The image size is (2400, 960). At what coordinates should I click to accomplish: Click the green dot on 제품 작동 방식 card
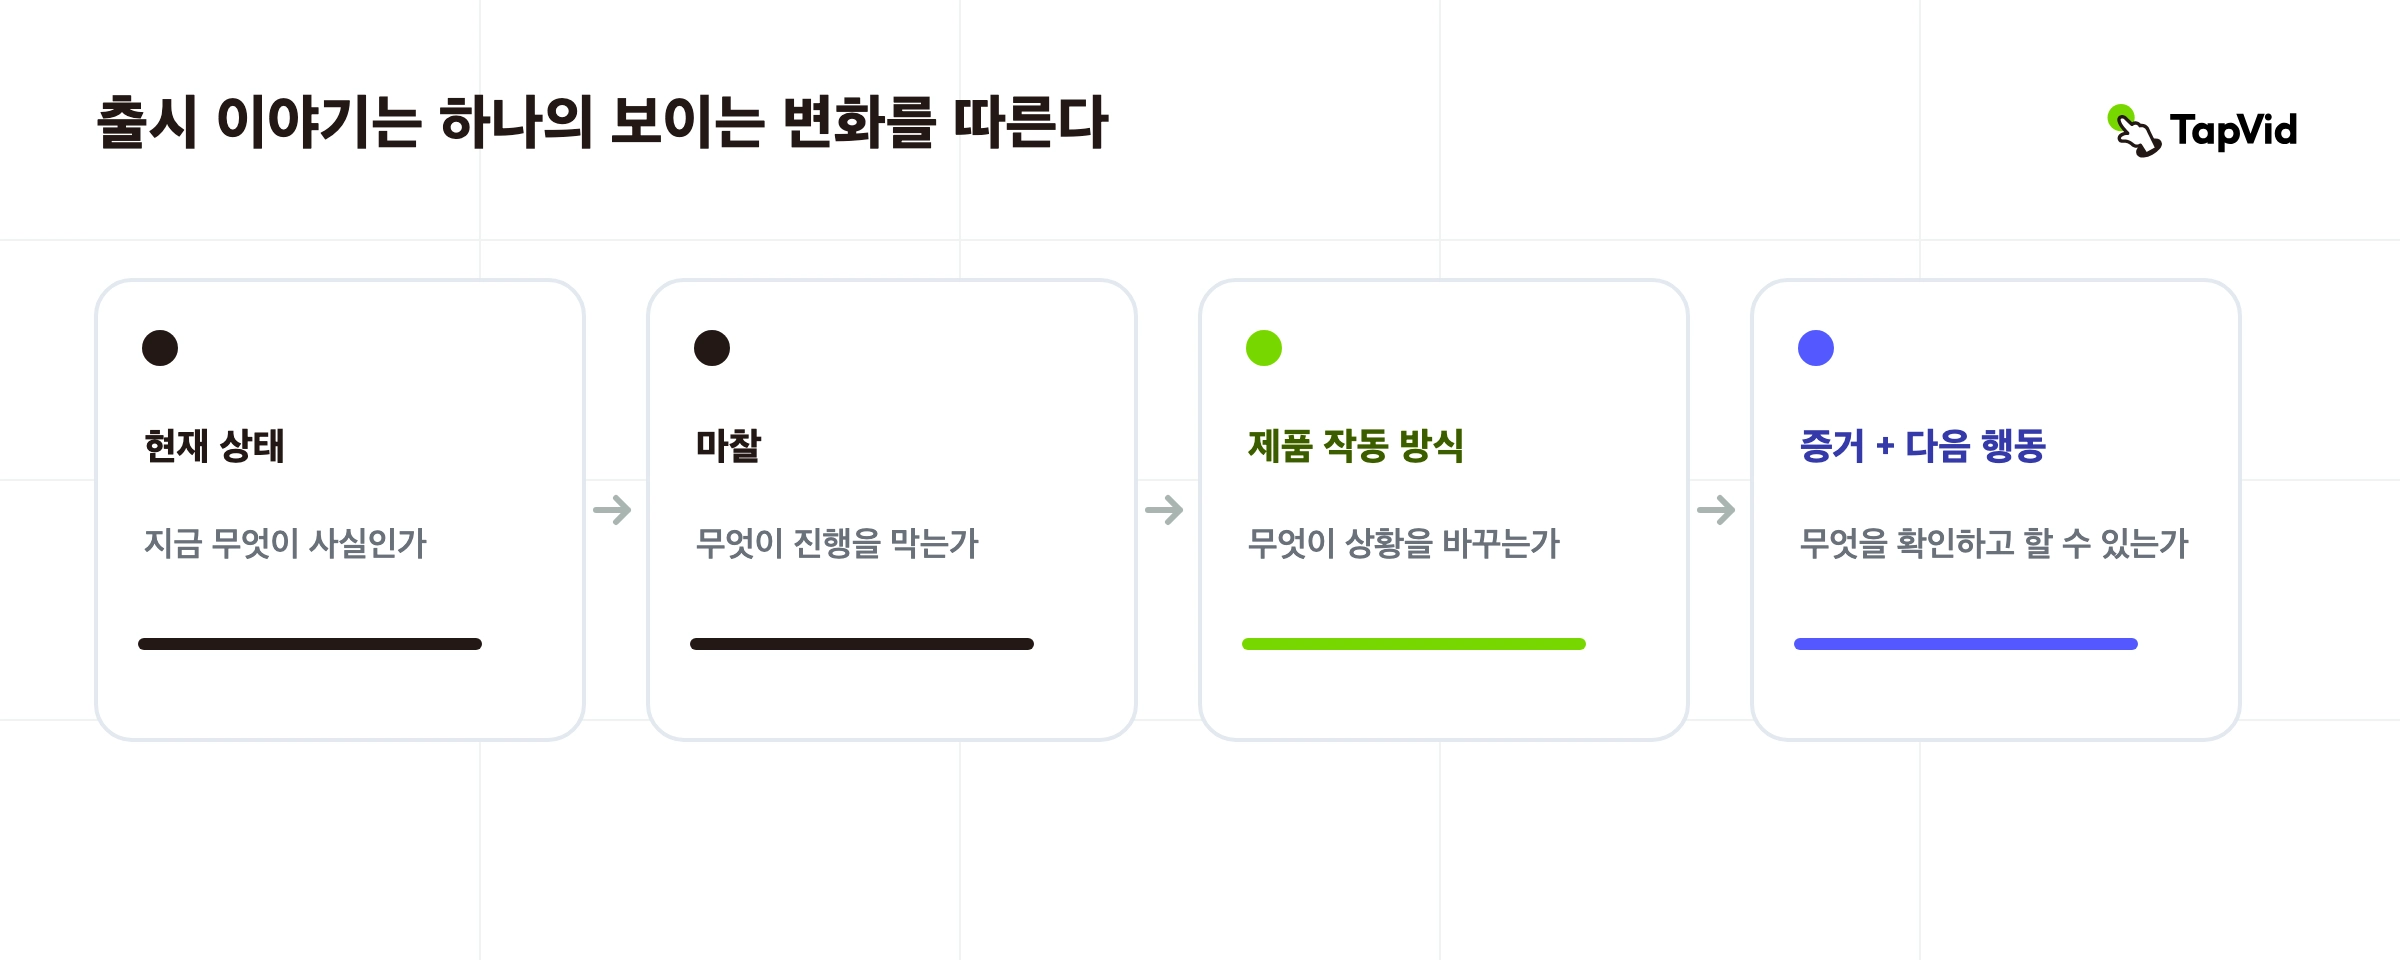[x=1264, y=348]
